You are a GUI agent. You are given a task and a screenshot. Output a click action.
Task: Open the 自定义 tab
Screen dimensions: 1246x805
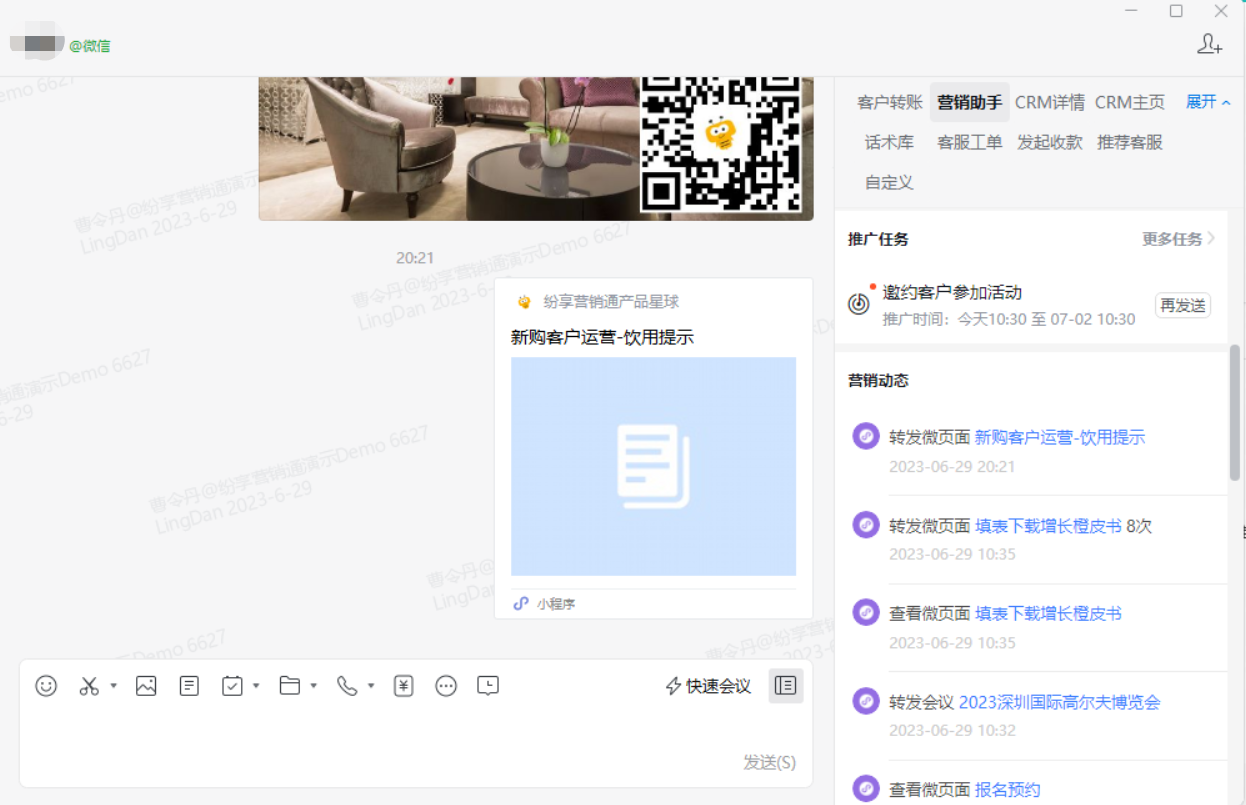889,182
